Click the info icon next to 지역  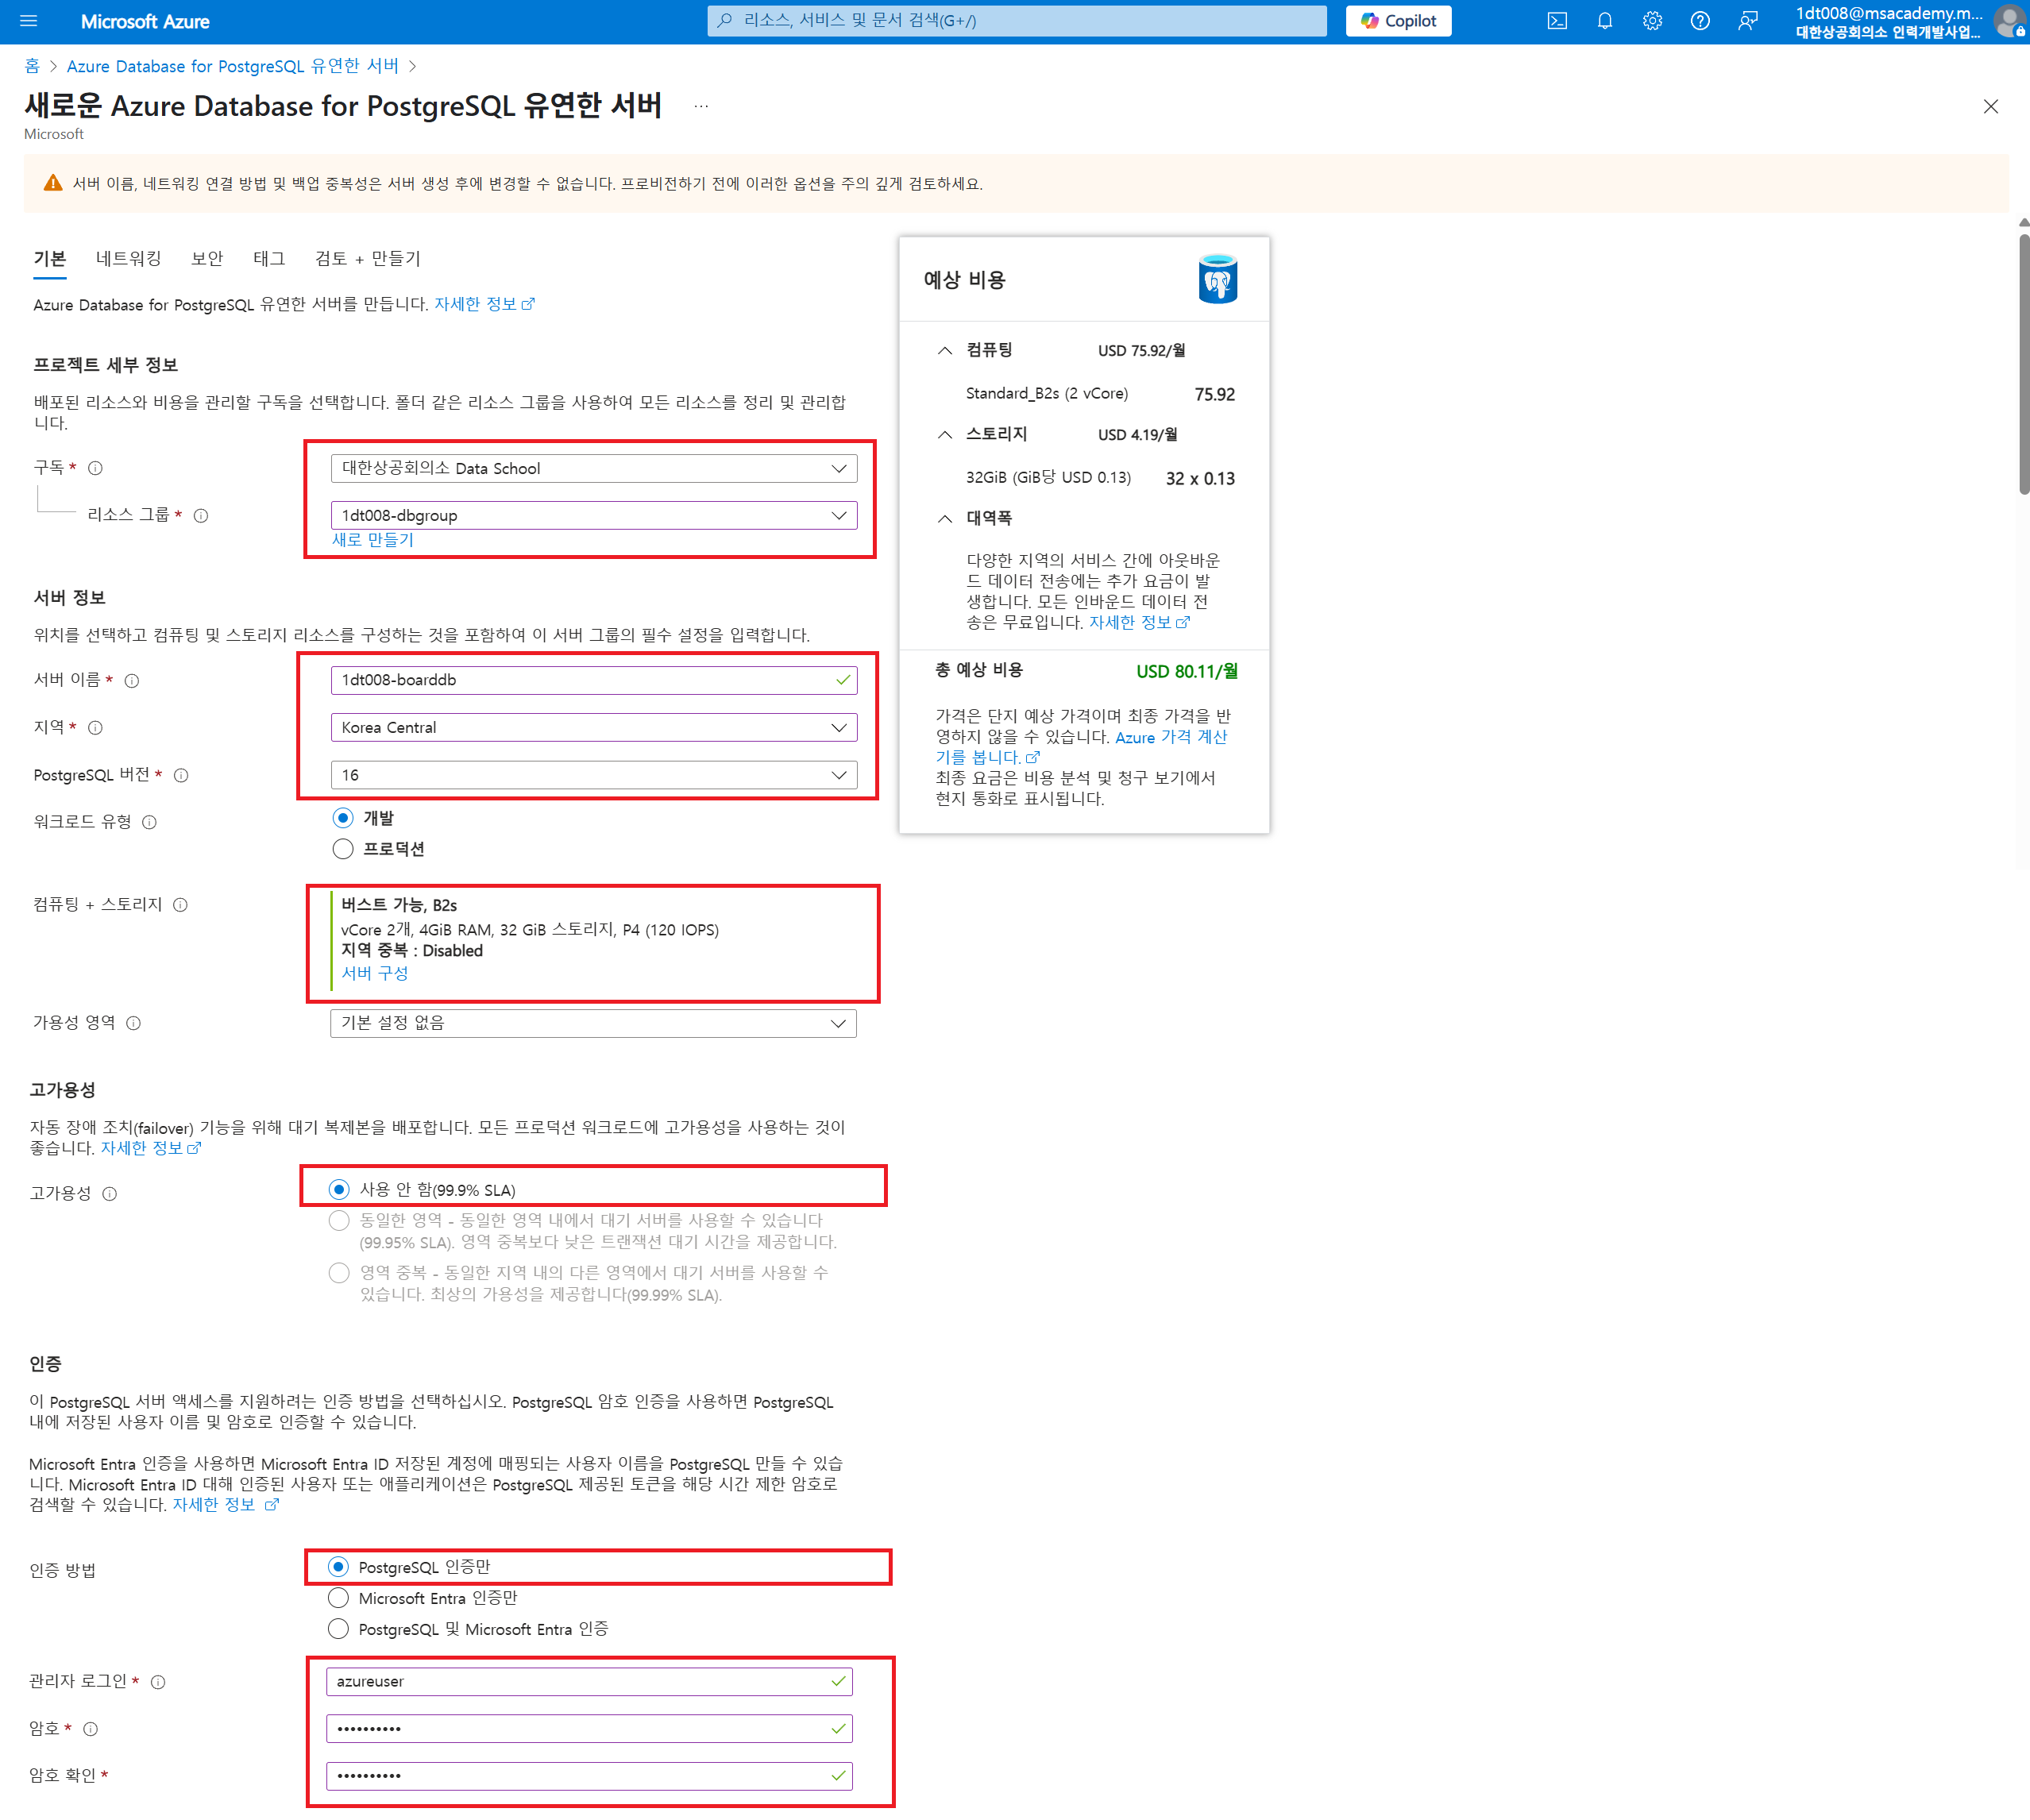coord(96,728)
